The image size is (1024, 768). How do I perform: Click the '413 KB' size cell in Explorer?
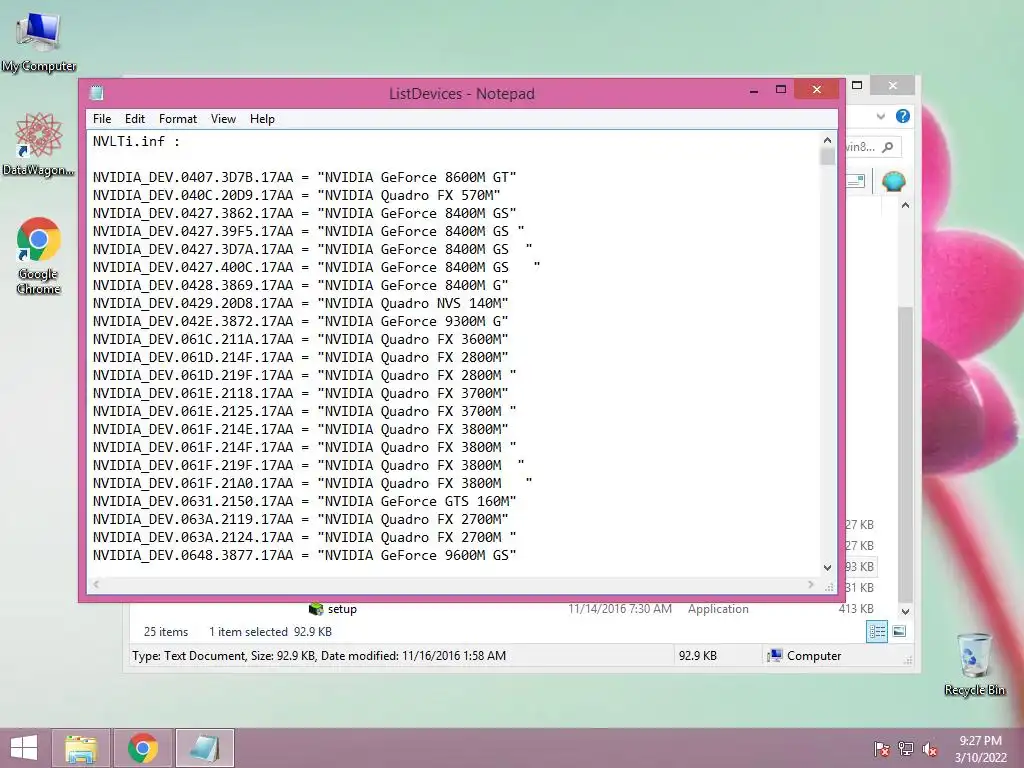(x=856, y=609)
